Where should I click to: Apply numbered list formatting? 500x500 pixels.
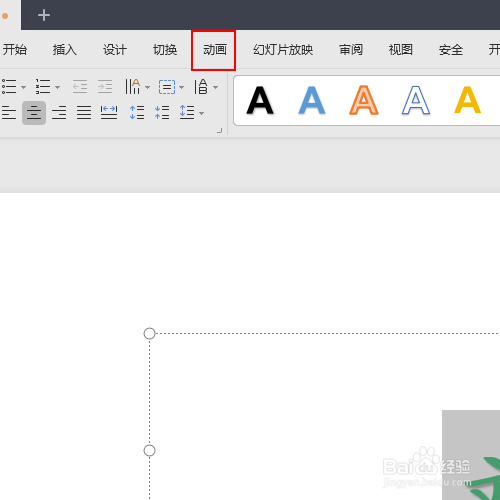point(43,87)
